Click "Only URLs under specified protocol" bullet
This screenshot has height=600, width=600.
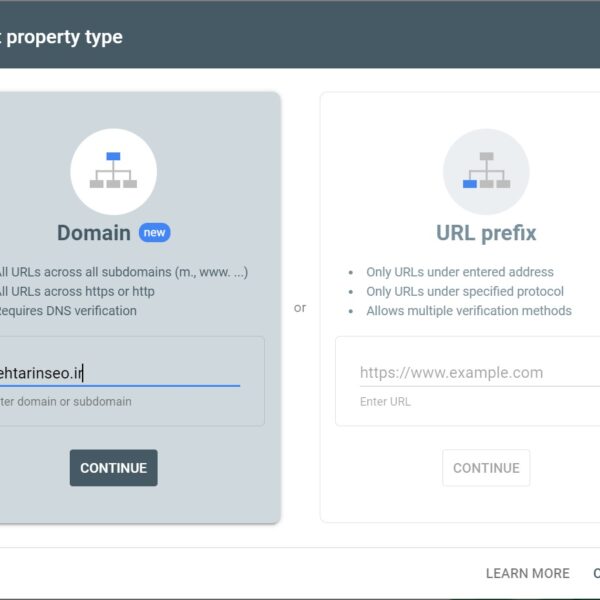(464, 291)
